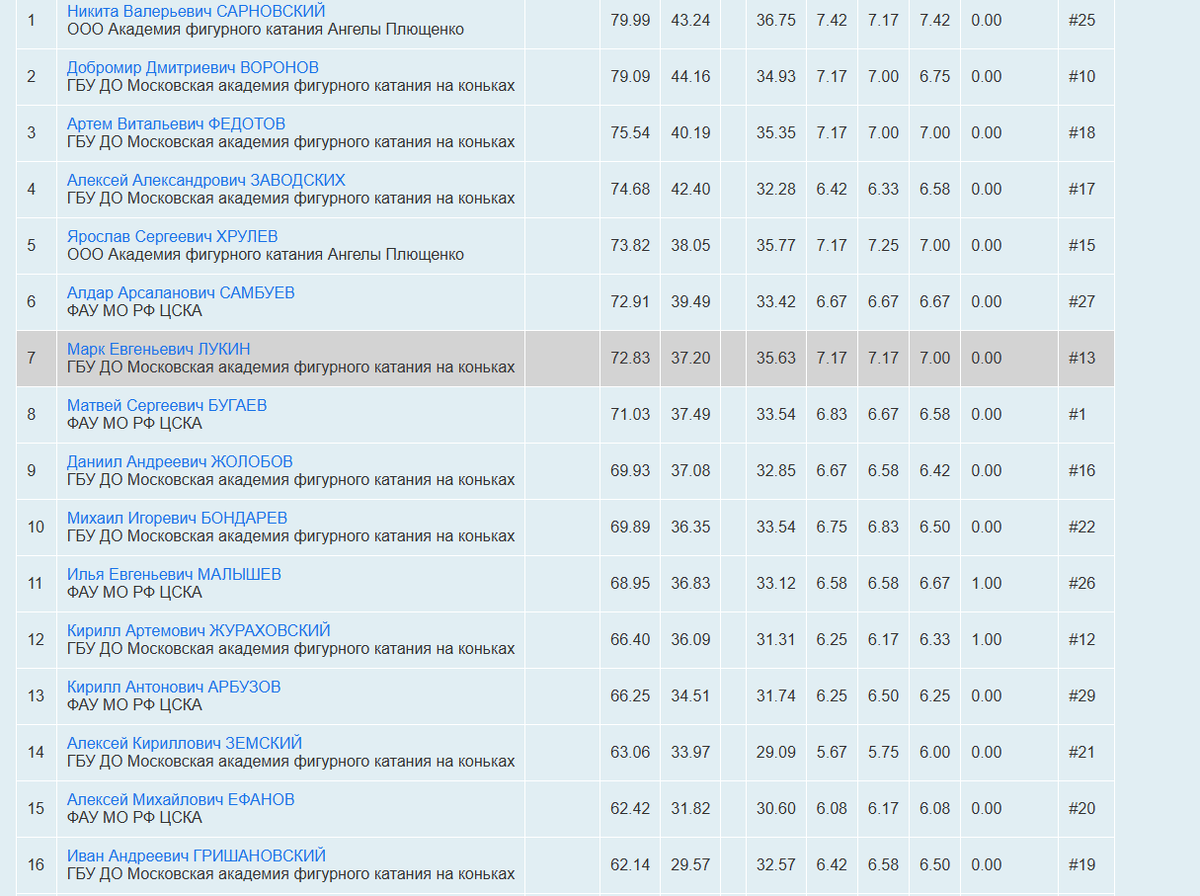Select club text under САРНОВСКИЙ
Screen dimensions: 1200x896
[x=265, y=30]
